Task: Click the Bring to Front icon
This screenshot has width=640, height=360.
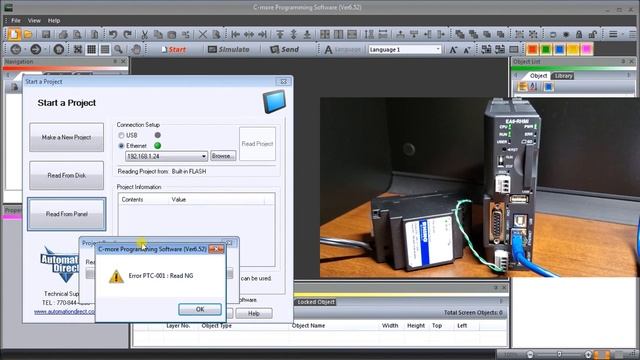Action: pyautogui.click(x=460, y=35)
